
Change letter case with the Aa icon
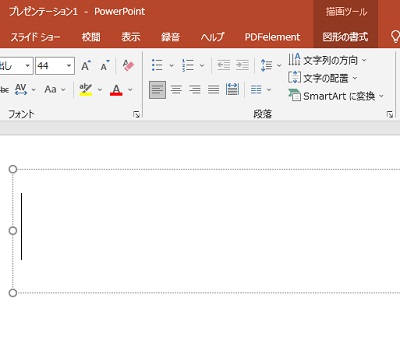[50, 89]
